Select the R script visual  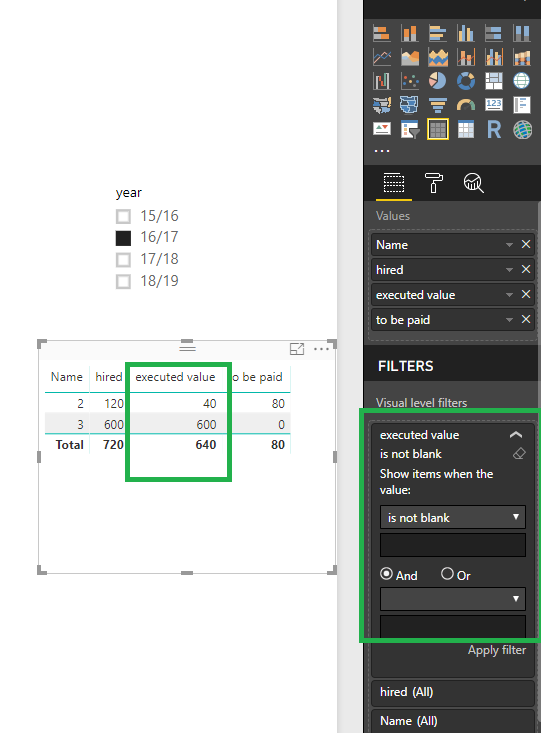pyautogui.click(x=494, y=129)
